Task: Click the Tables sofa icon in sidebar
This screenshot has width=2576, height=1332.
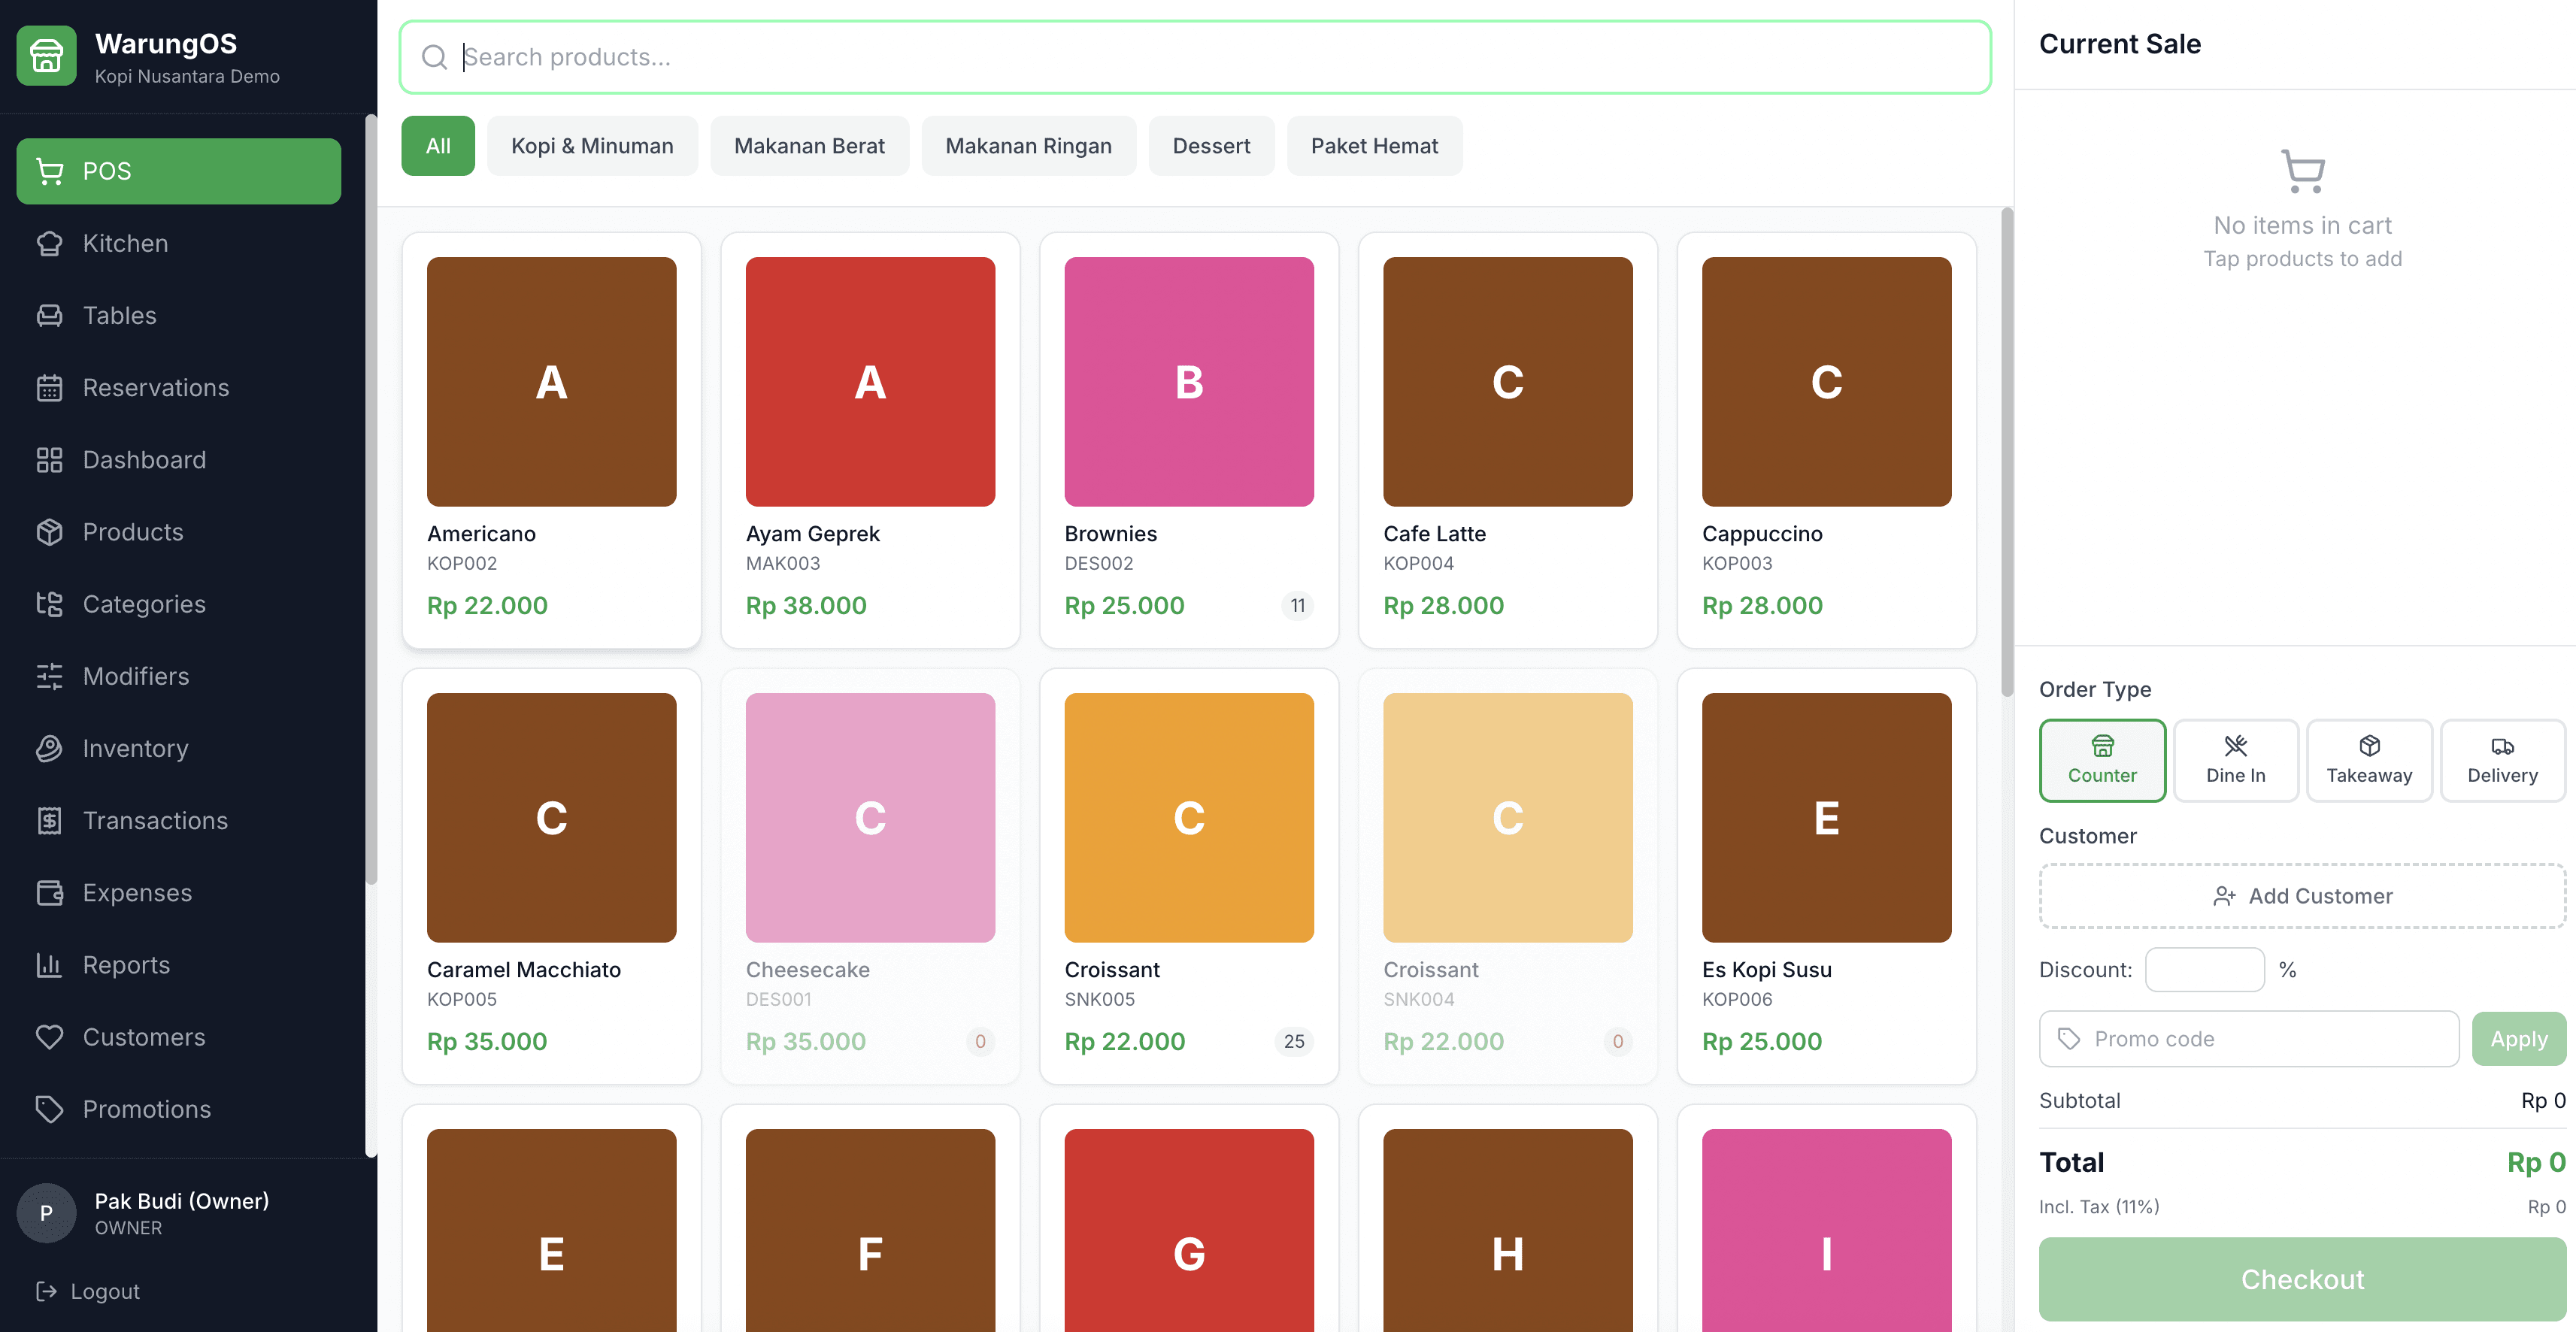Action: 49,316
